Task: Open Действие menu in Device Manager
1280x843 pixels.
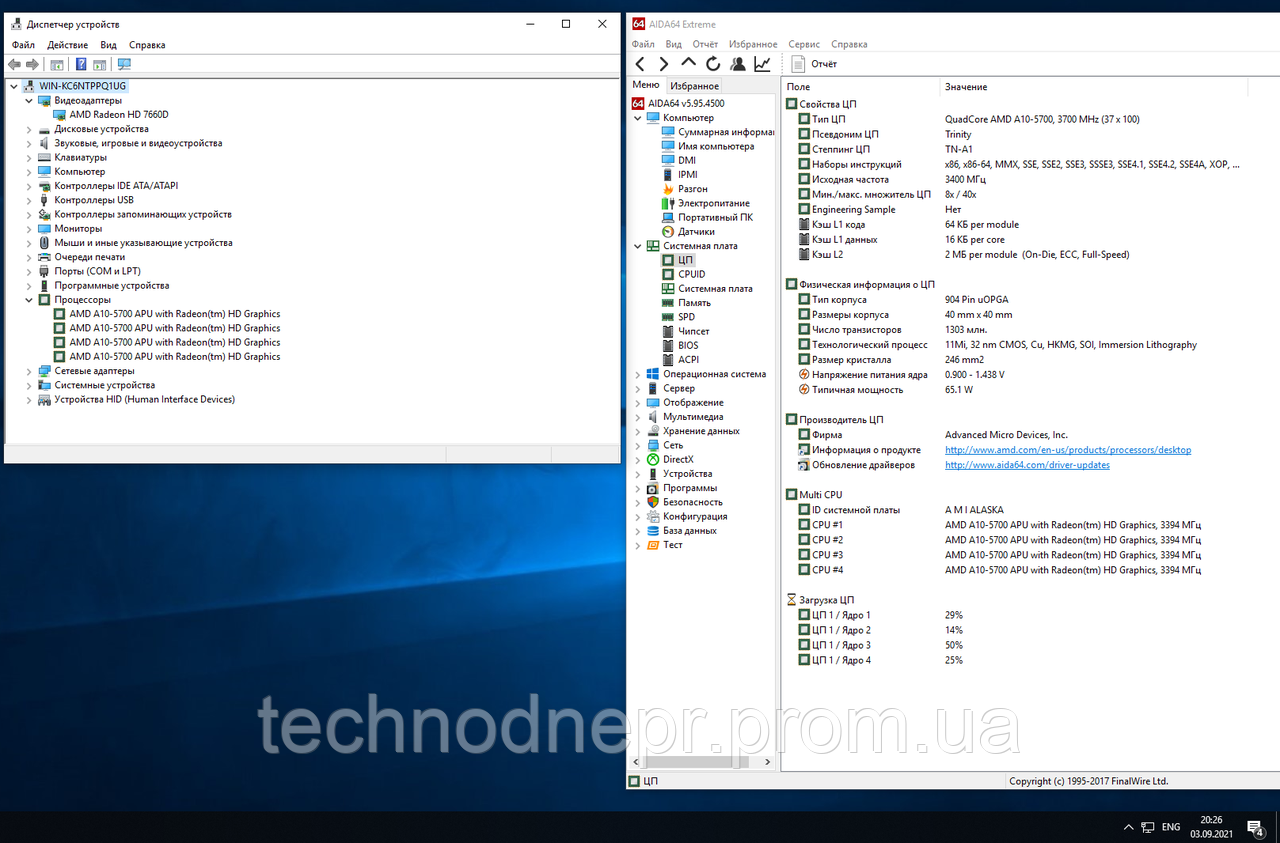Action: (67, 45)
